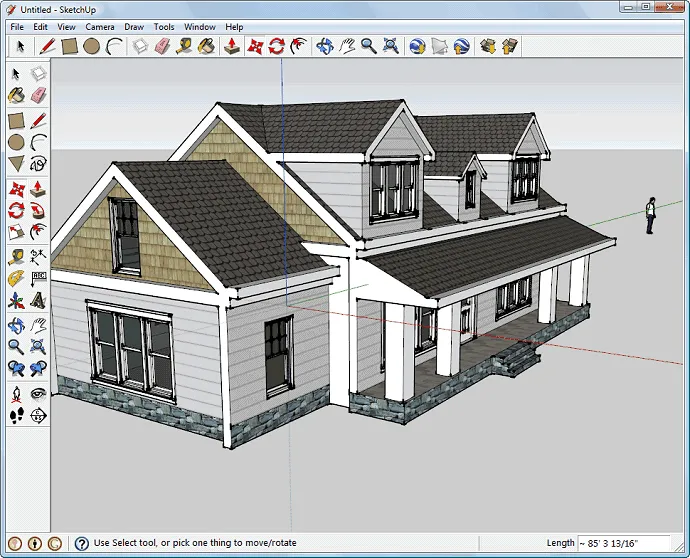Activate the Paint Bucket tool in left toolbar
This screenshot has height=558, width=690.
tap(16, 96)
